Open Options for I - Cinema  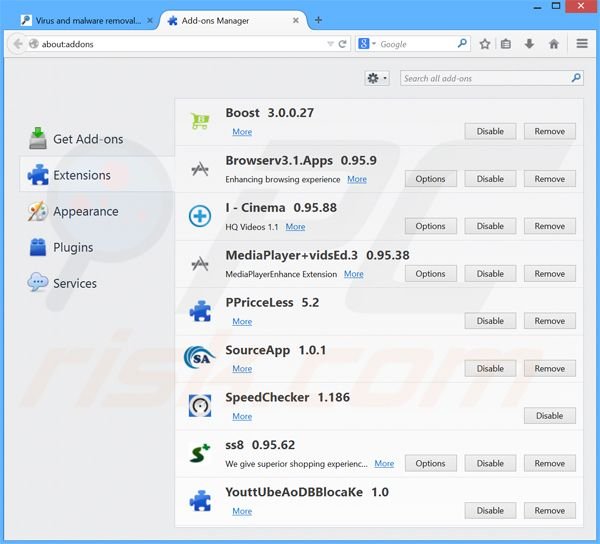click(x=430, y=226)
